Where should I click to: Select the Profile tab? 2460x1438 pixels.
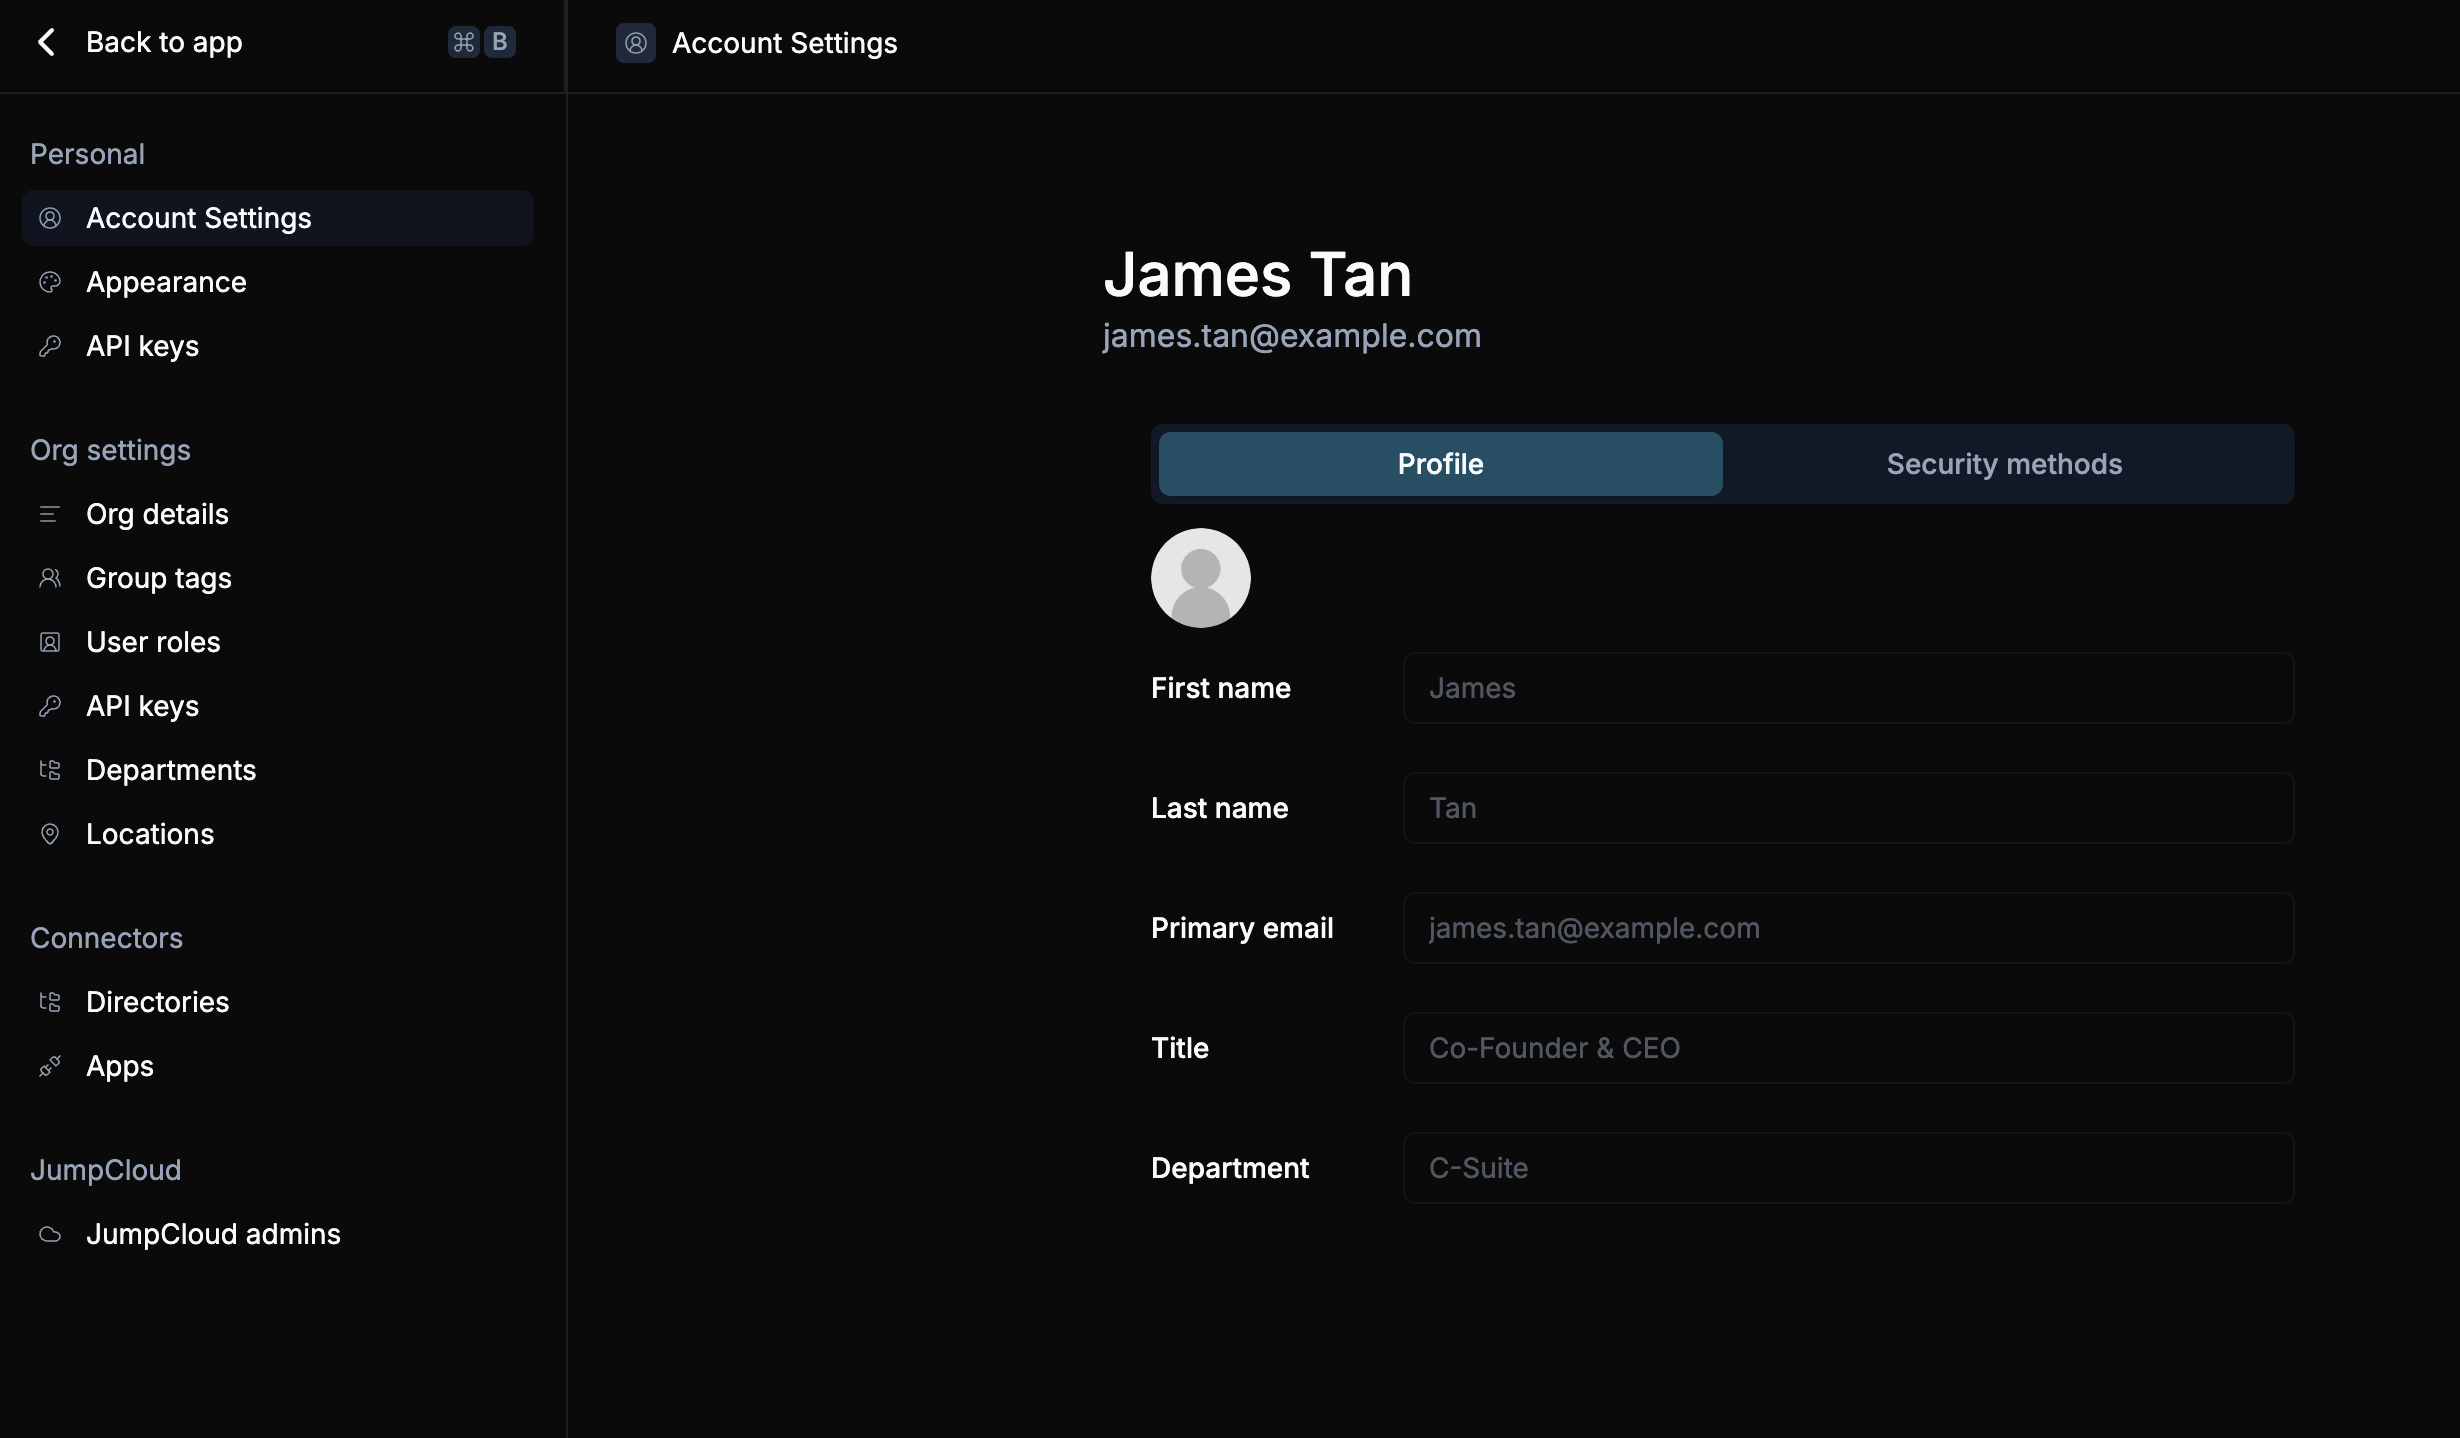click(1439, 463)
